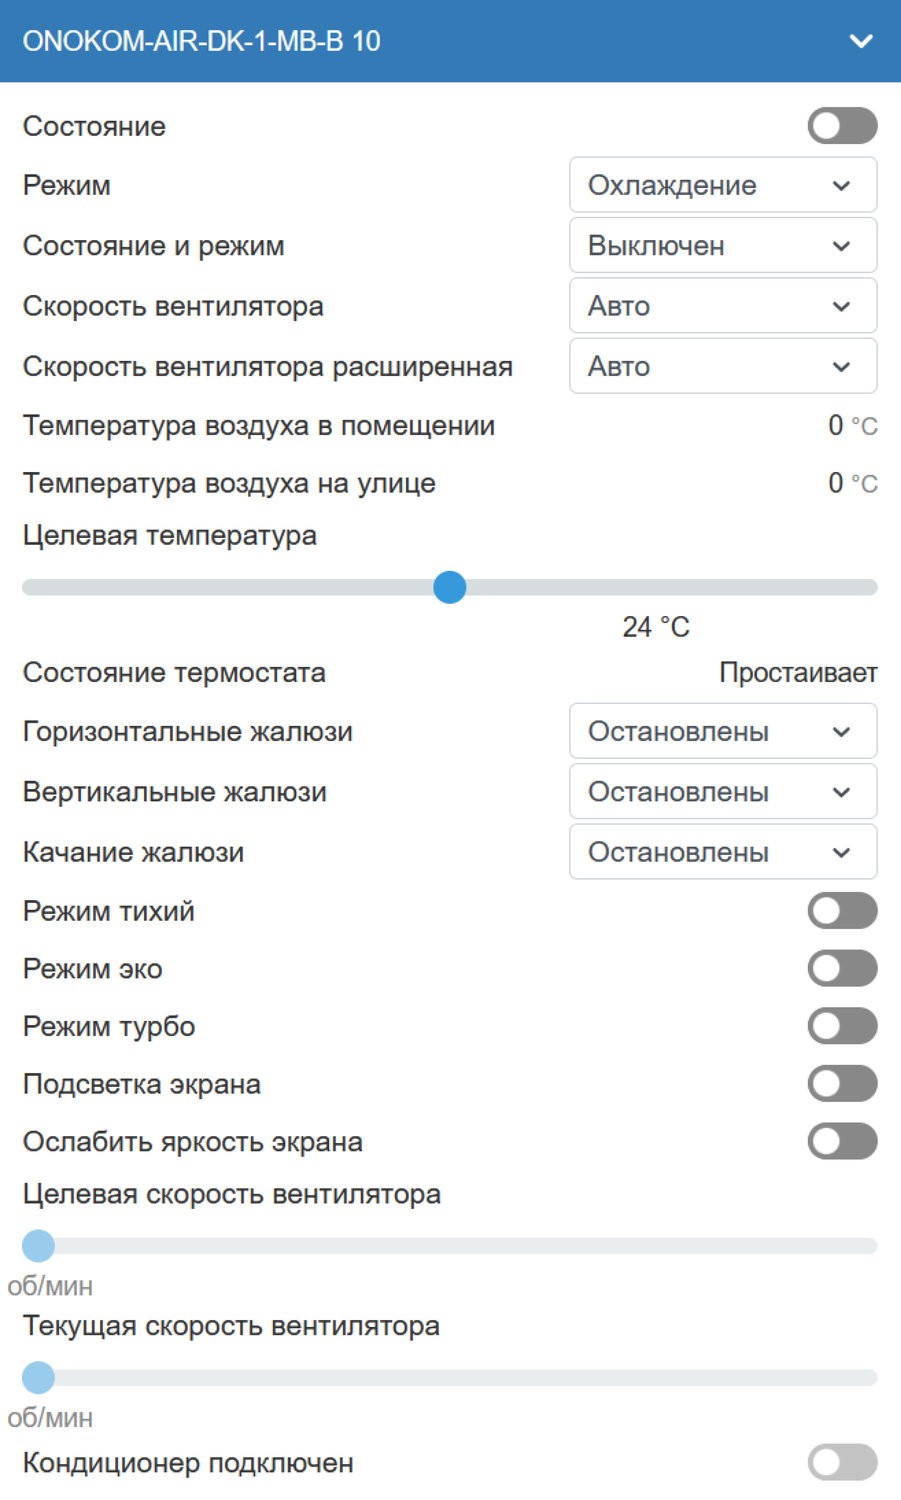Toggle the Подсветка экрана switch
This screenshot has height=1500, width=901.
842,1084
